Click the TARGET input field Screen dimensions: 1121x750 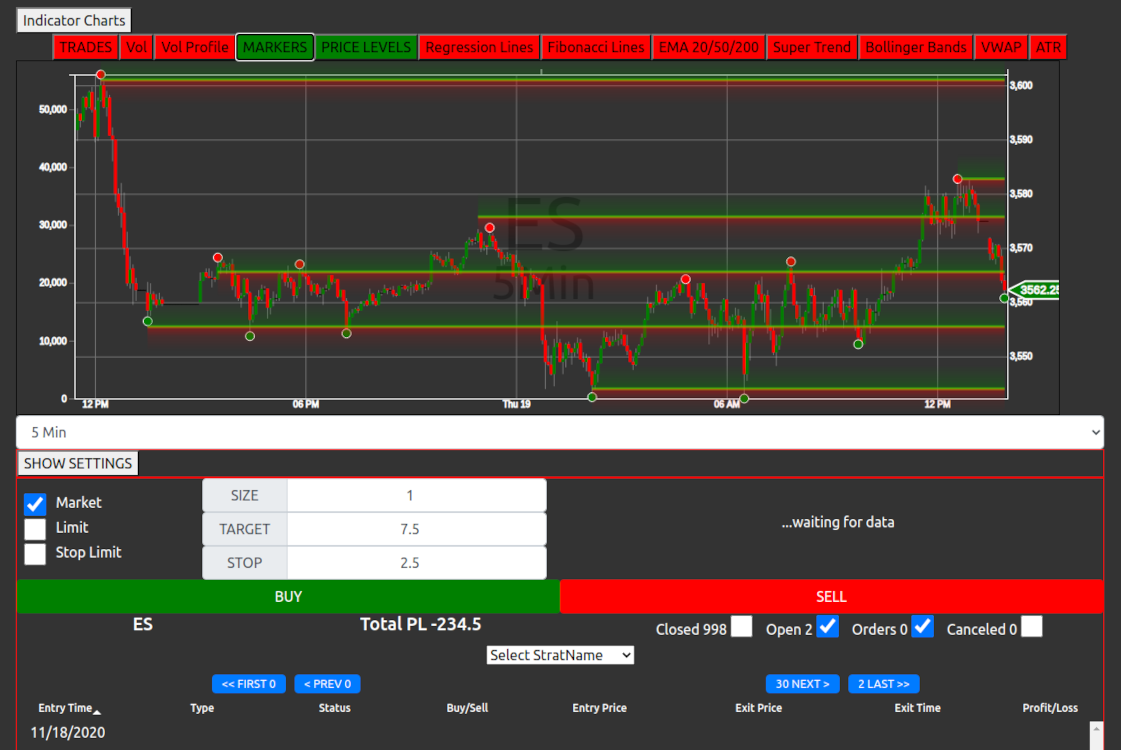(x=416, y=529)
